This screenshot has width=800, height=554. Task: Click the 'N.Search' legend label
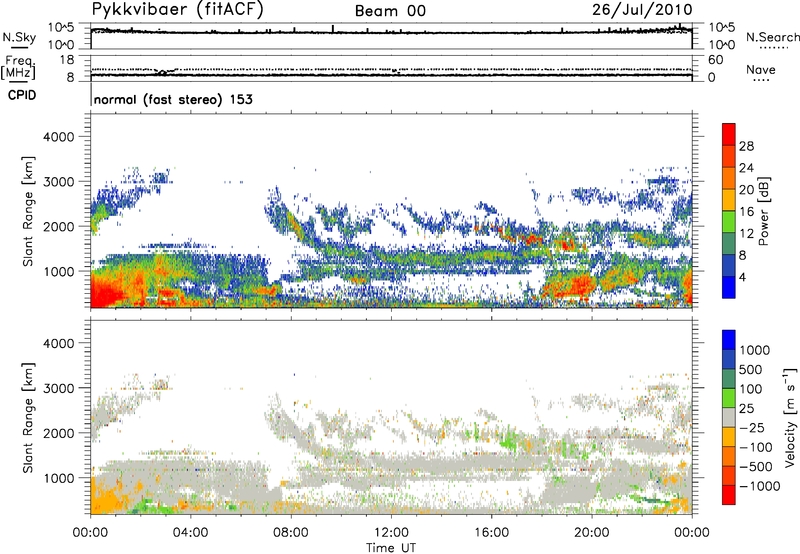coord(772,37)
